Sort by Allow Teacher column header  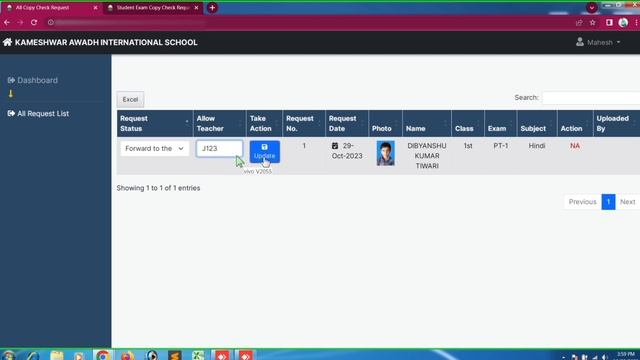point(219,123)
